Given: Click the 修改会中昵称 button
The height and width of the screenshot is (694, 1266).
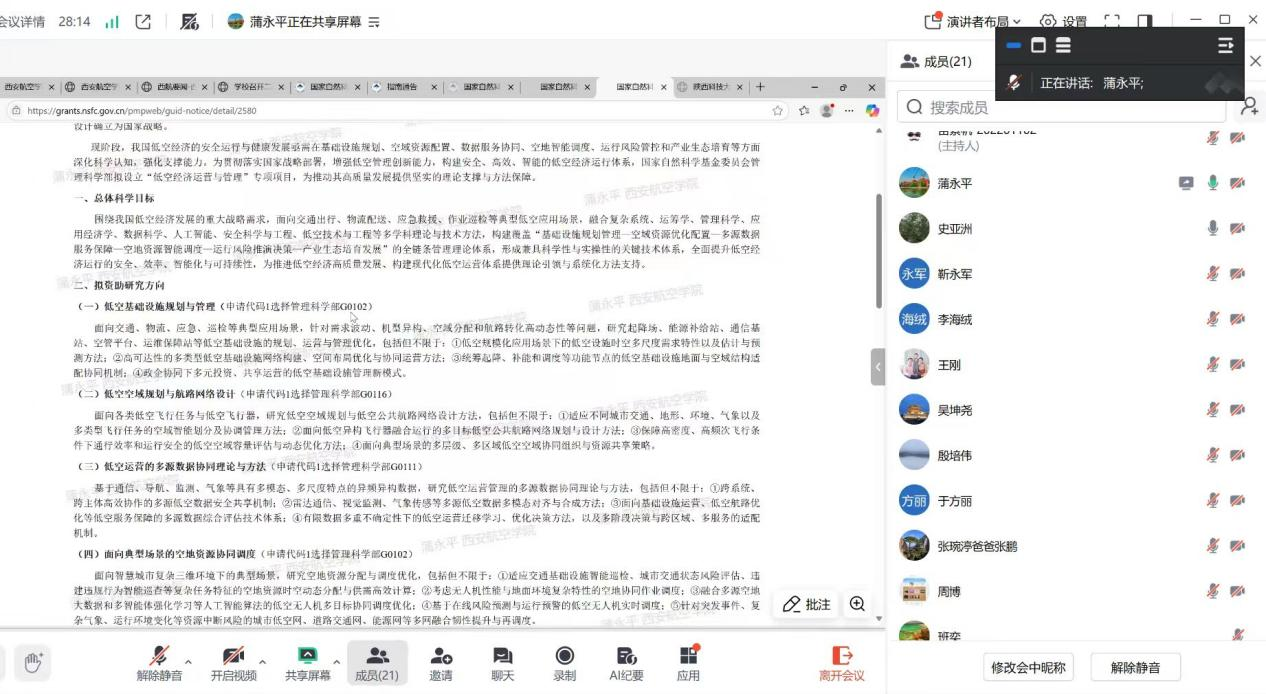Looking at the screenshot, I should [x=1028, y=667].
